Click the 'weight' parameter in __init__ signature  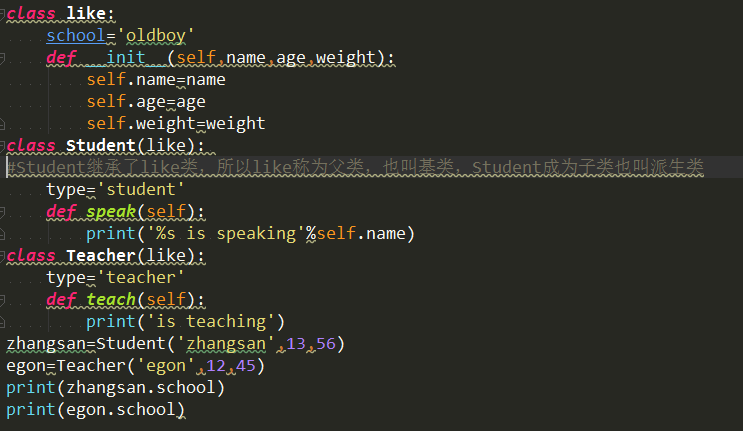point(345,58)
